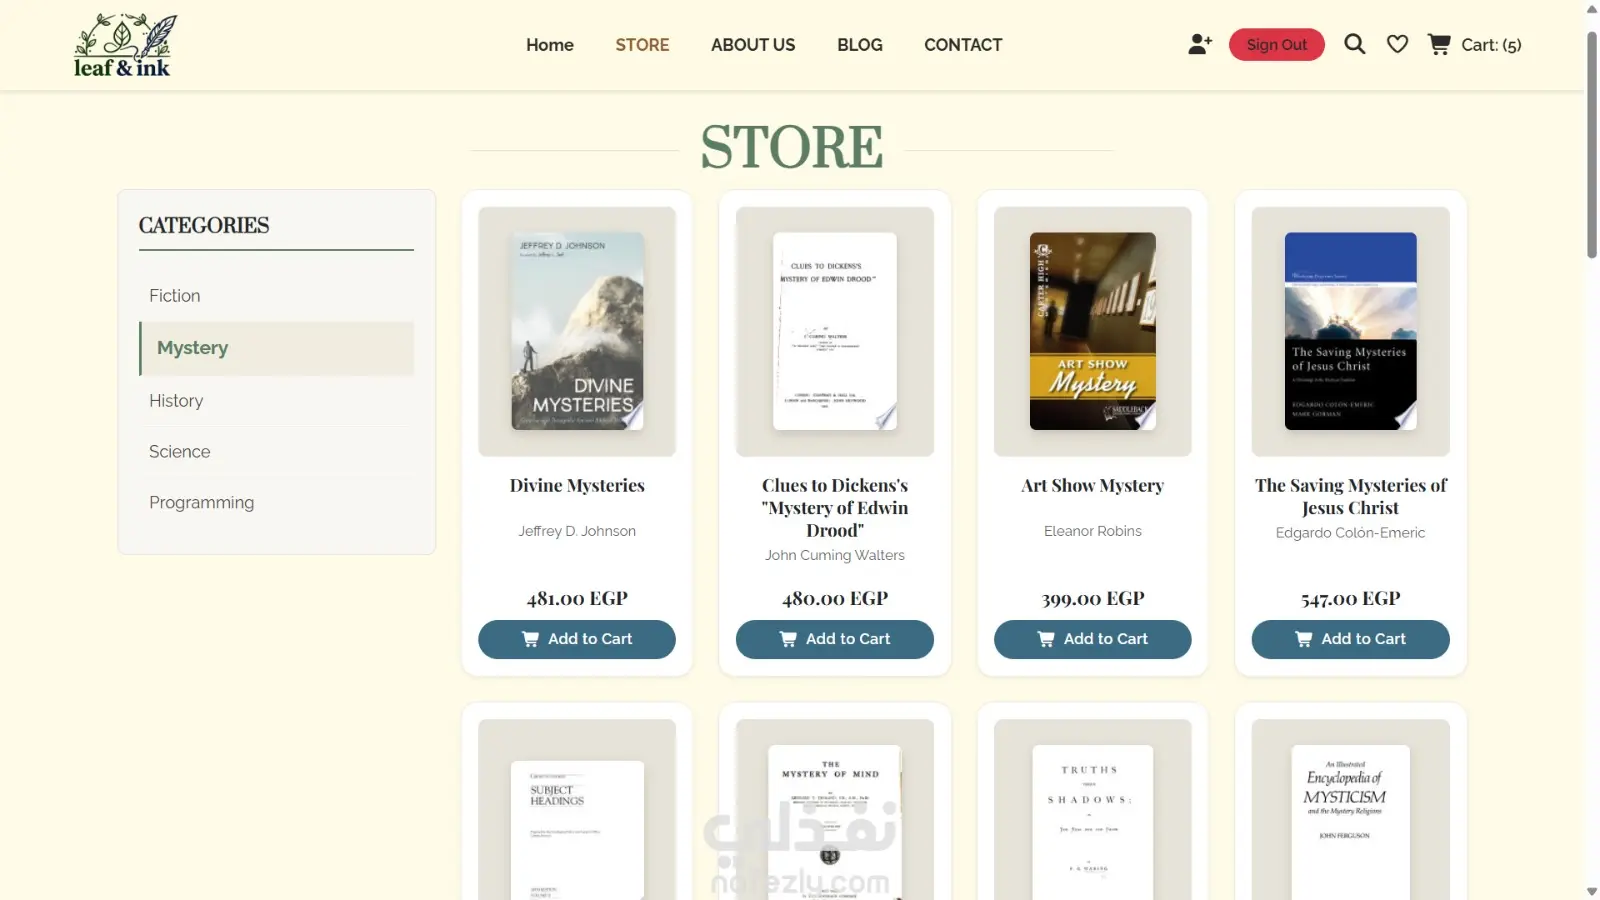Viewport: 1600px width, 900px height.
Task: Open the shopping cart icon
Action: pos(1439,44)
